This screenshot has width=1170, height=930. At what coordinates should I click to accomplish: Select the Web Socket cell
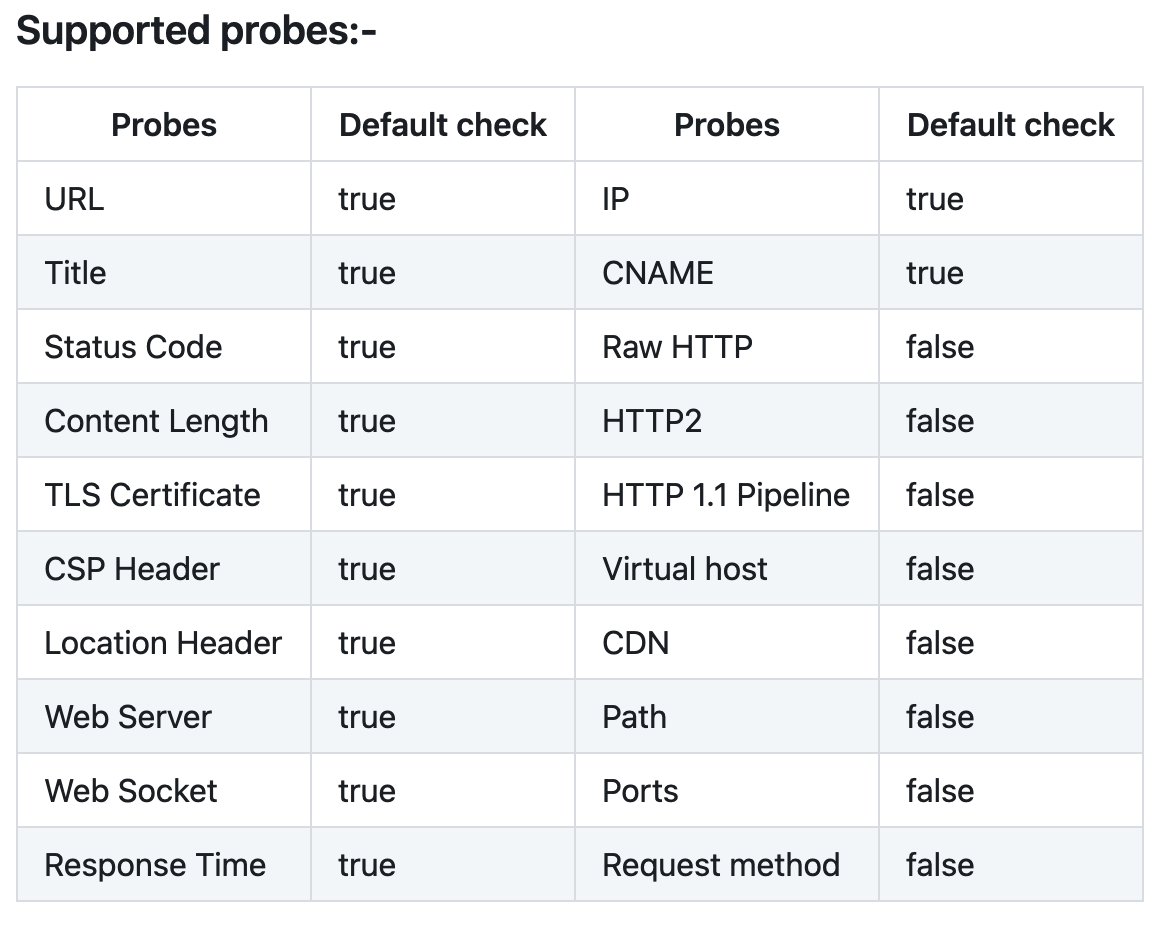click(164, 790)
